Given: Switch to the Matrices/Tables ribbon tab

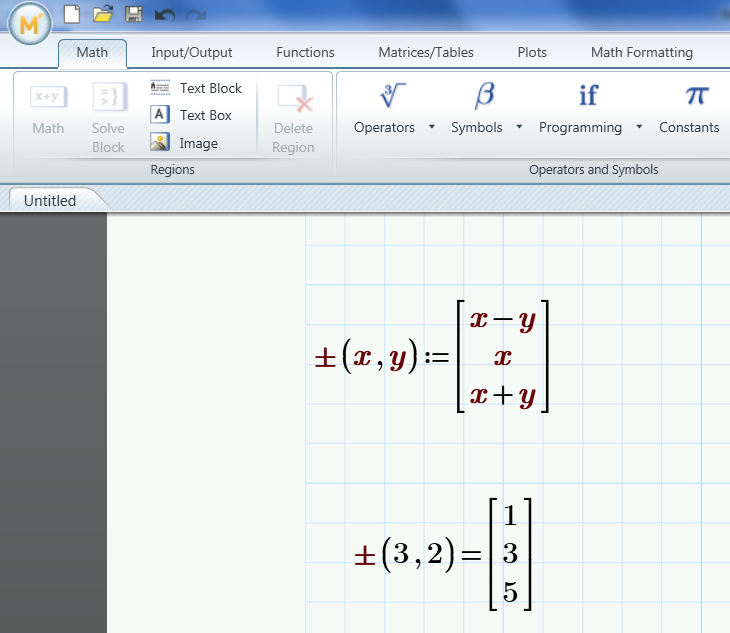Looking at the screenshot, I should [426, 52].
